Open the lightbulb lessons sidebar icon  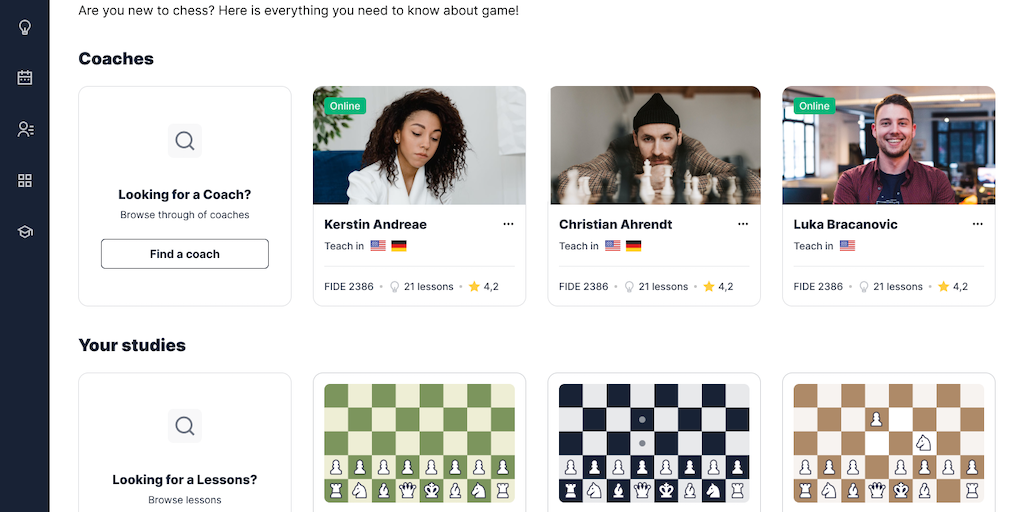pyautogui.click(x=25, y=27)
